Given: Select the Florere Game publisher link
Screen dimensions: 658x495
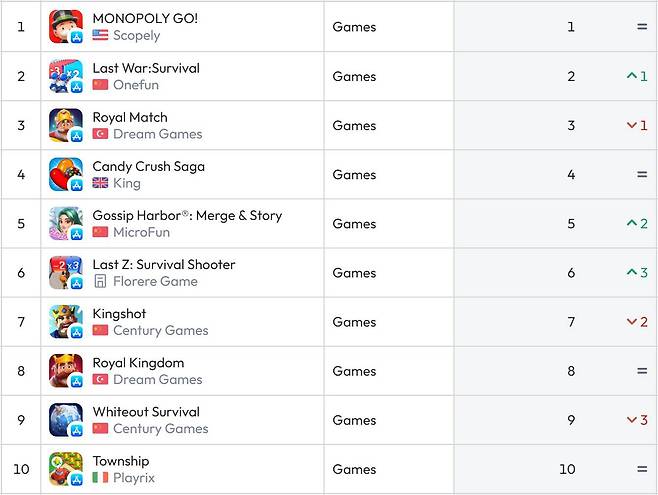Looking at the screenshot, I should (x=155, y=281).
